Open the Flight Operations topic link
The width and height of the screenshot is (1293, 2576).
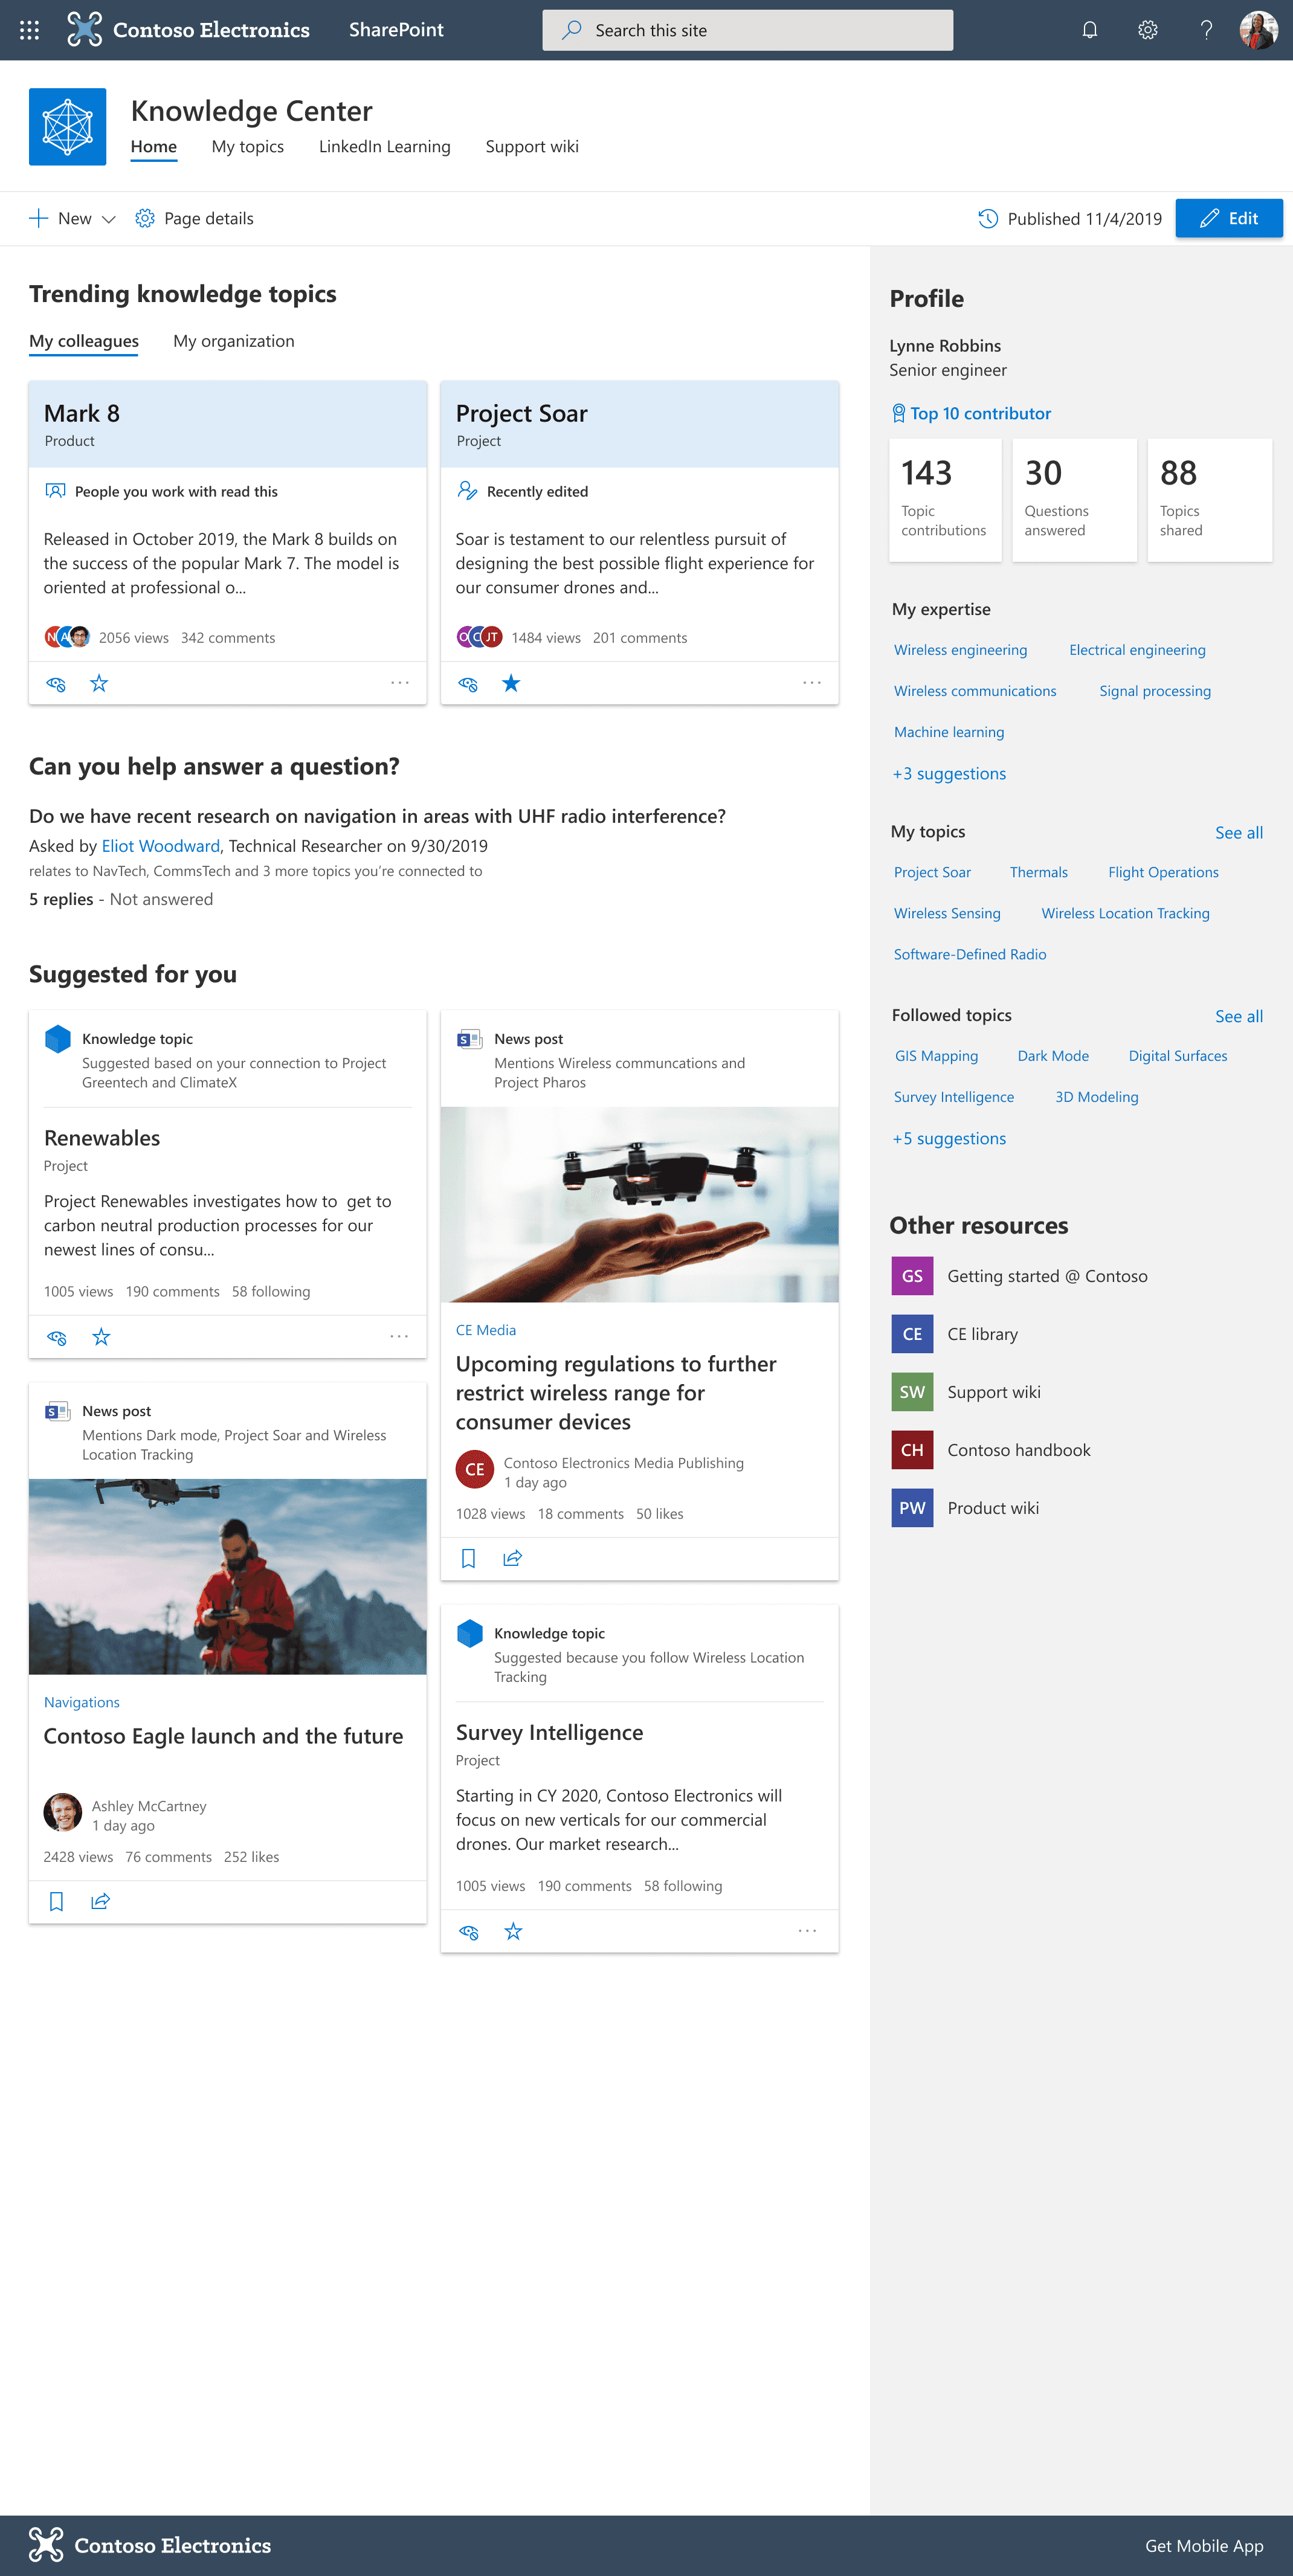coord(1163,872)
